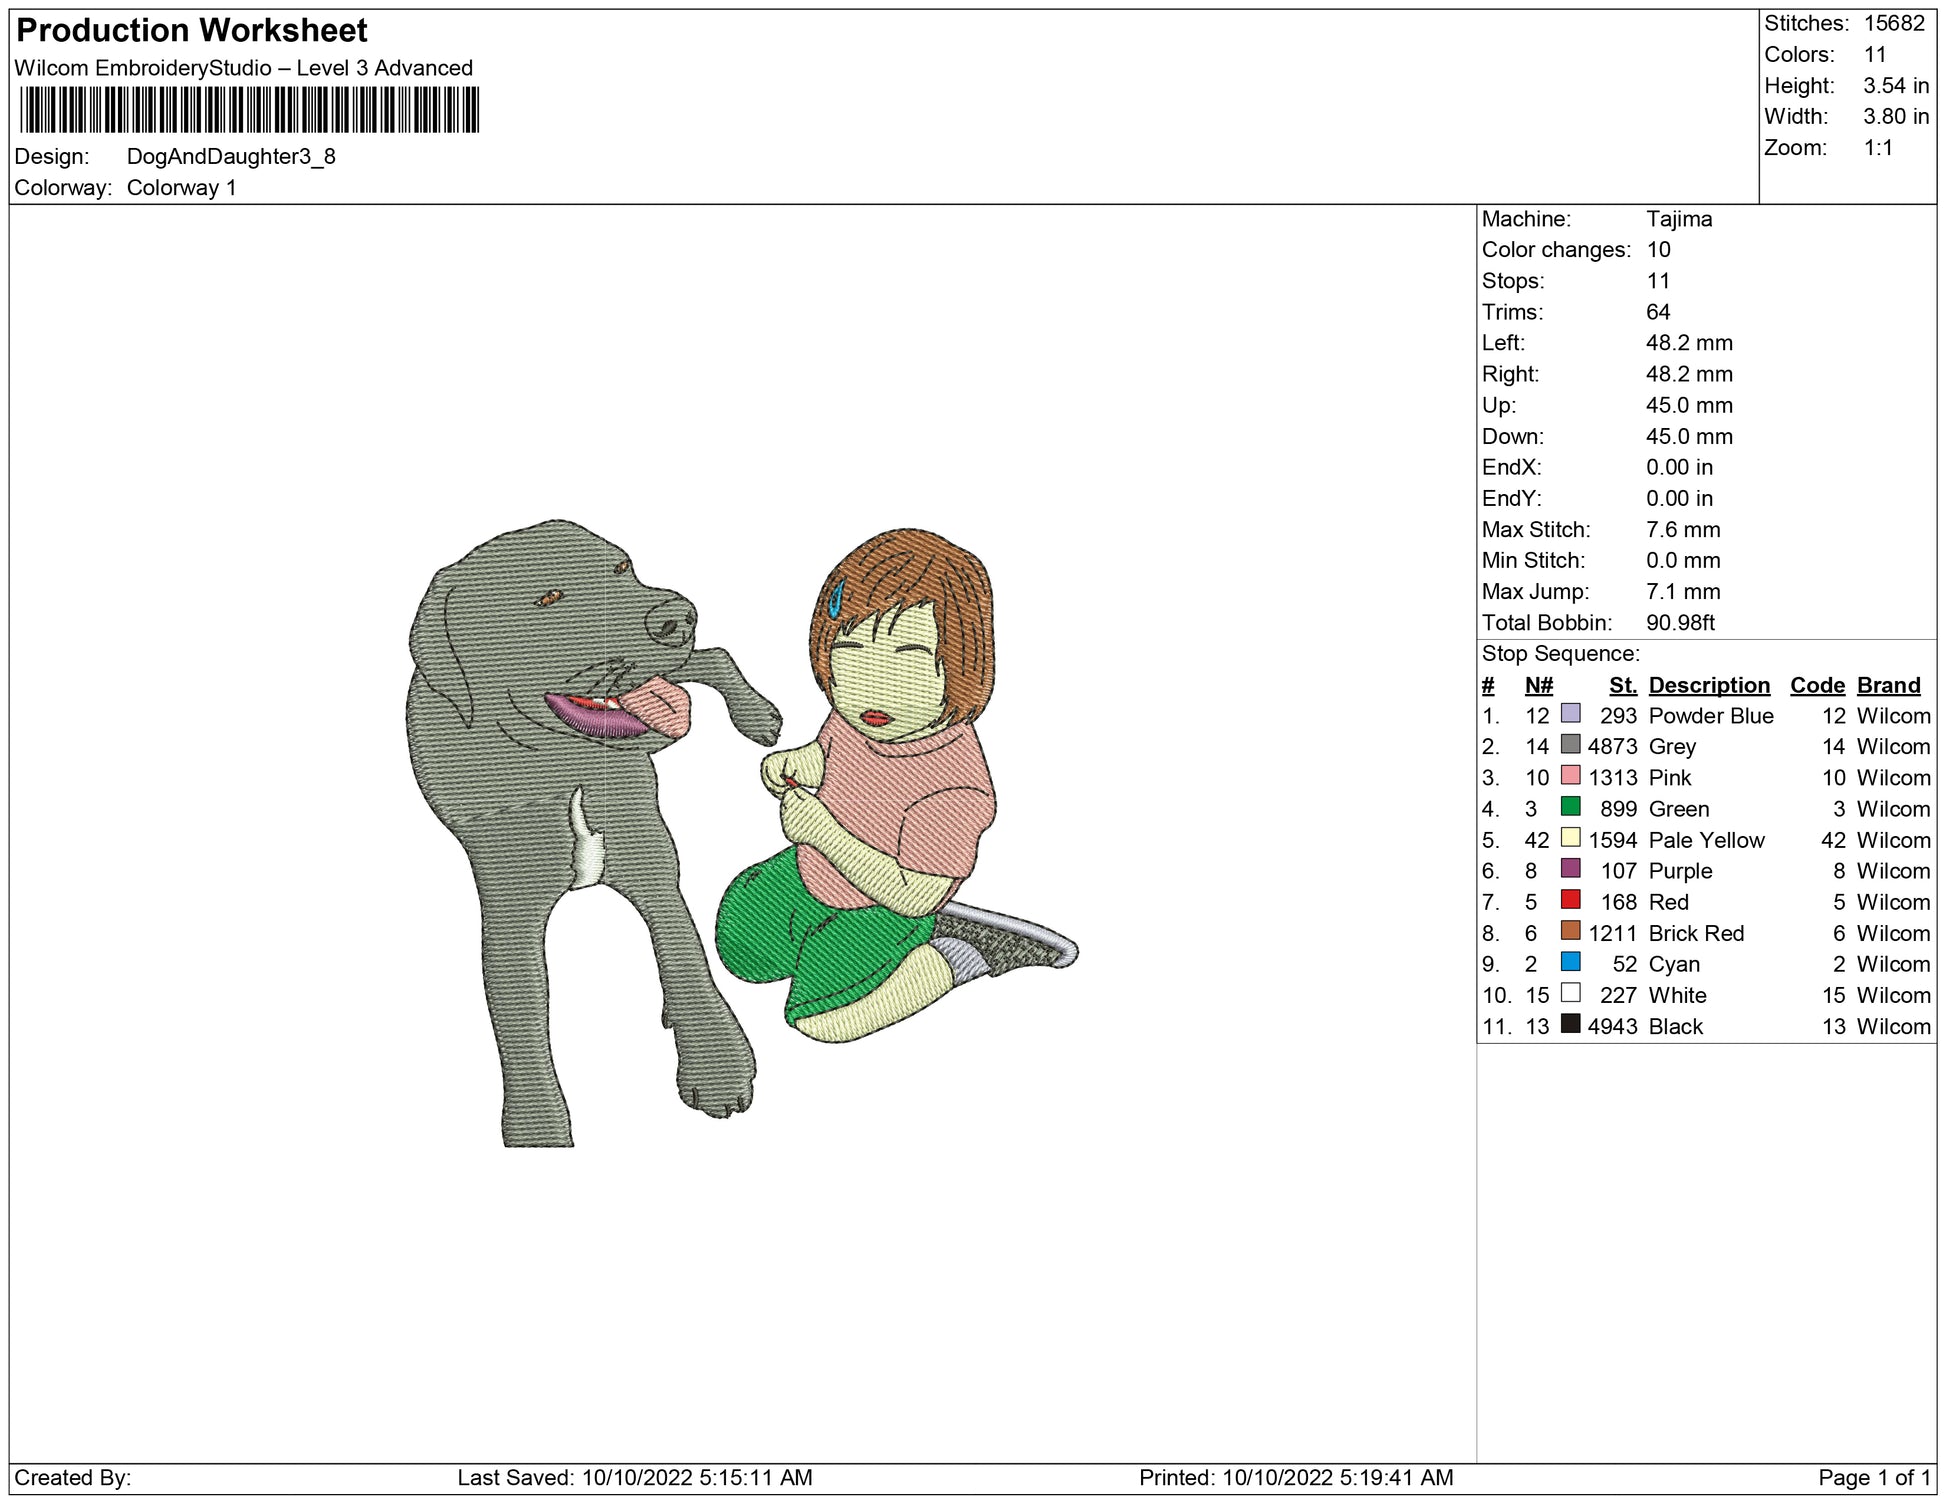Screen dimensions: 1946x1497
Task: Click the White thread swatch
Action: coord(1570,993)
